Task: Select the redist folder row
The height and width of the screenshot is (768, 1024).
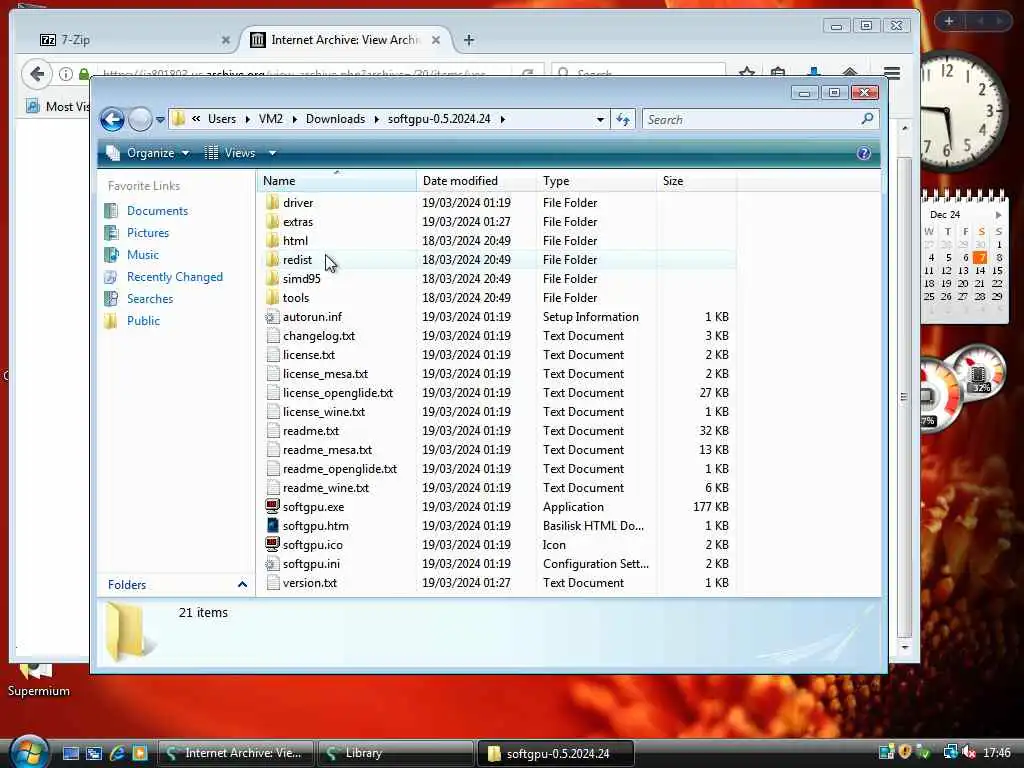Action: (498, 260)
